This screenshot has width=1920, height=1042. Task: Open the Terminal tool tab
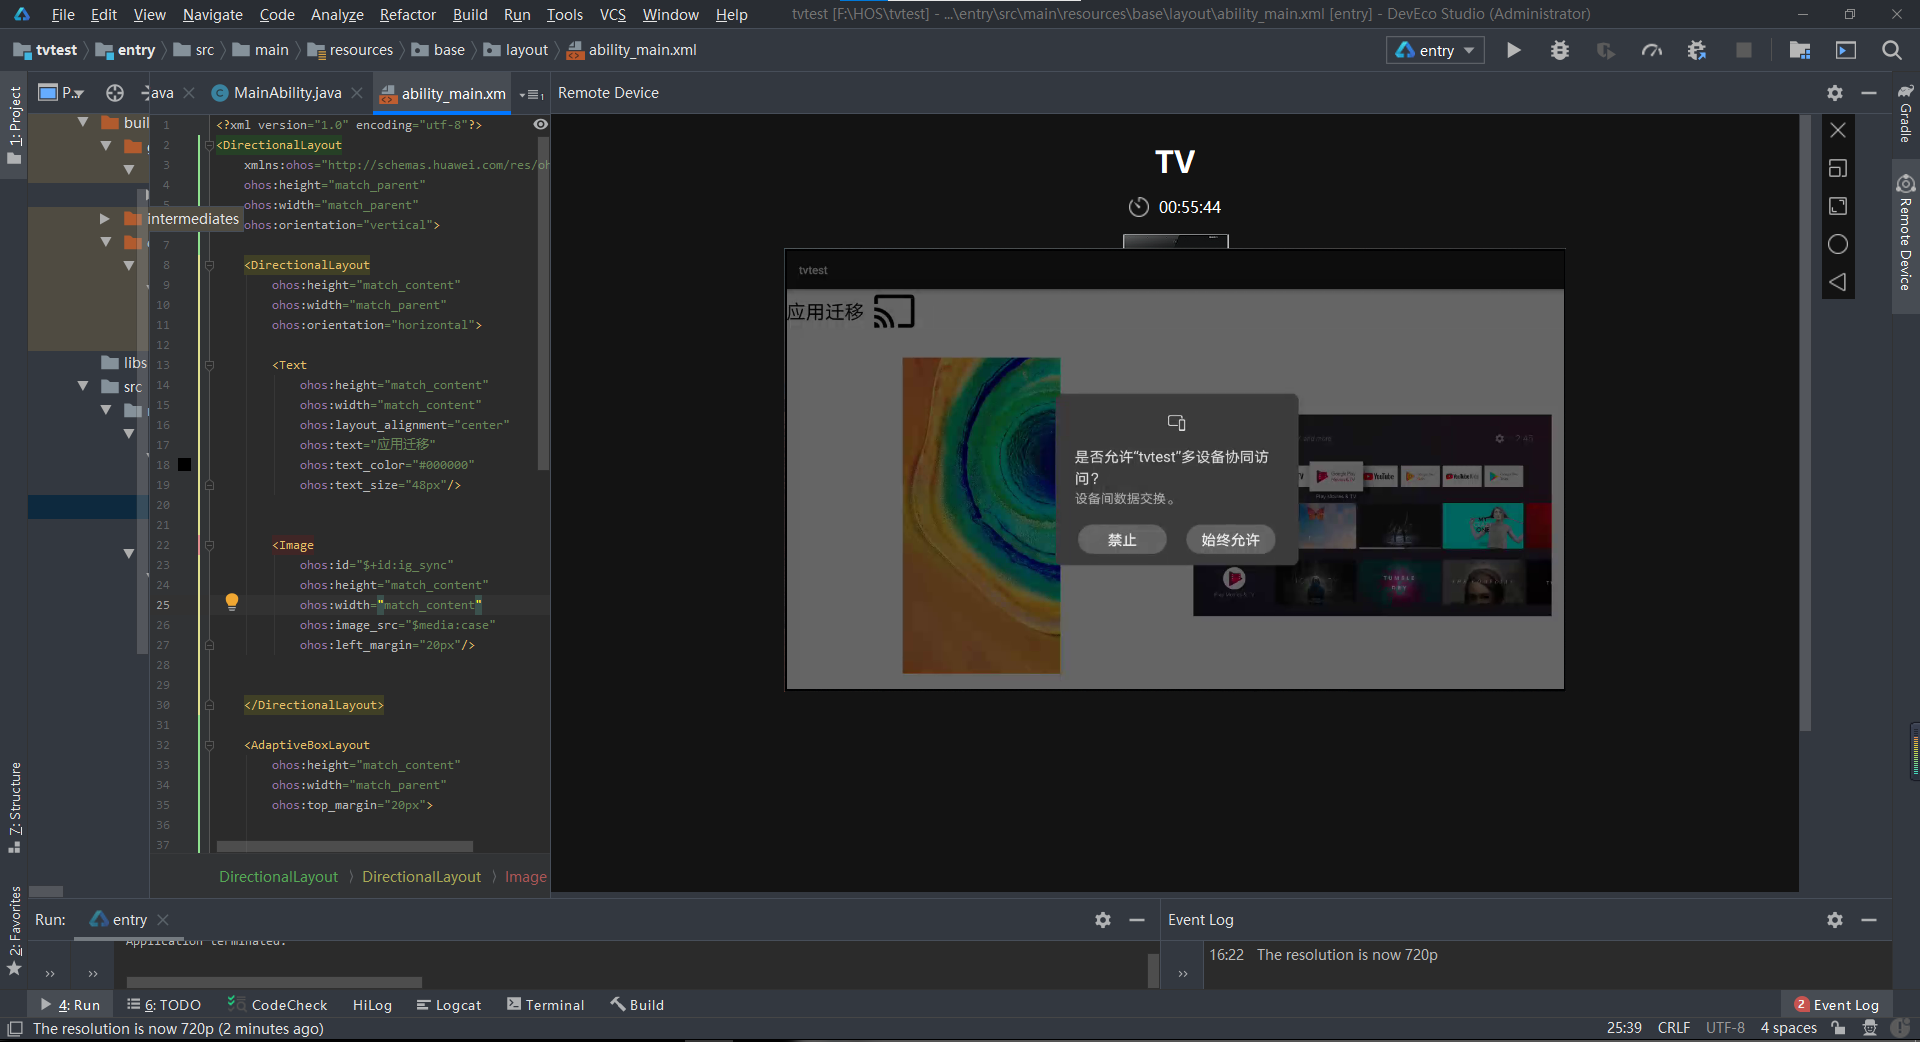545,1005
